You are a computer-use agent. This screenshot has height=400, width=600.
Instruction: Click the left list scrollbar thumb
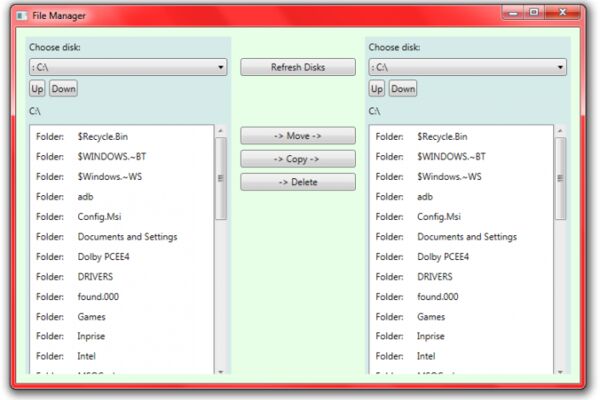tap(220, 178)
